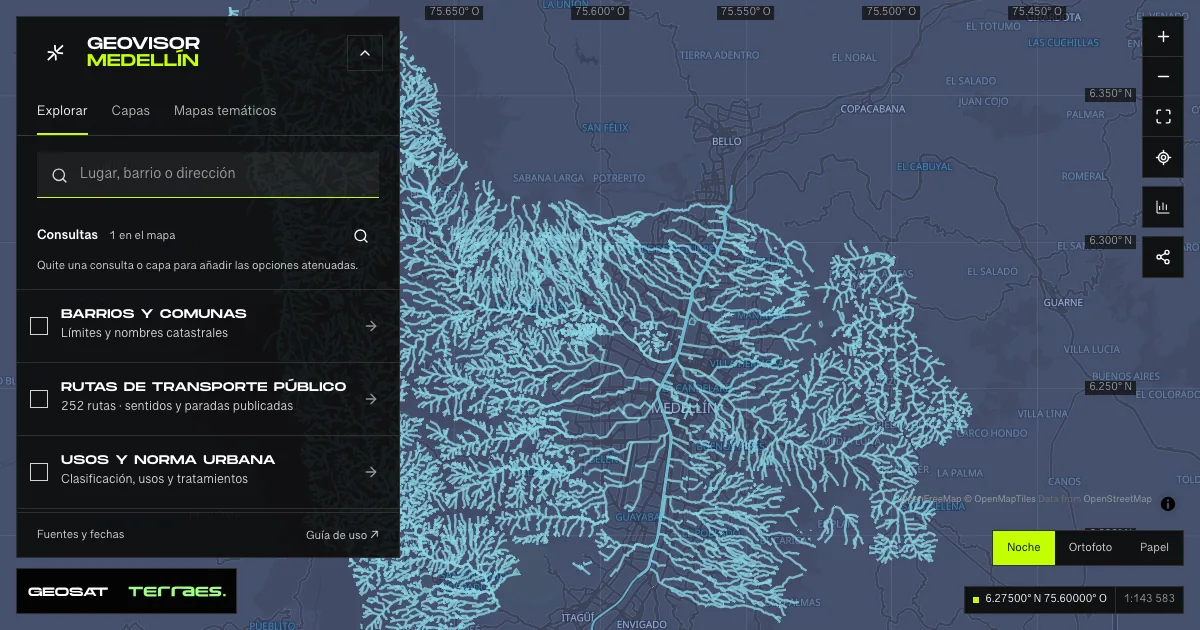This screenshot has width=1200, height=630.
Task: Check the Rutas de Transporte Público checkbox
Action: point(39,398)
